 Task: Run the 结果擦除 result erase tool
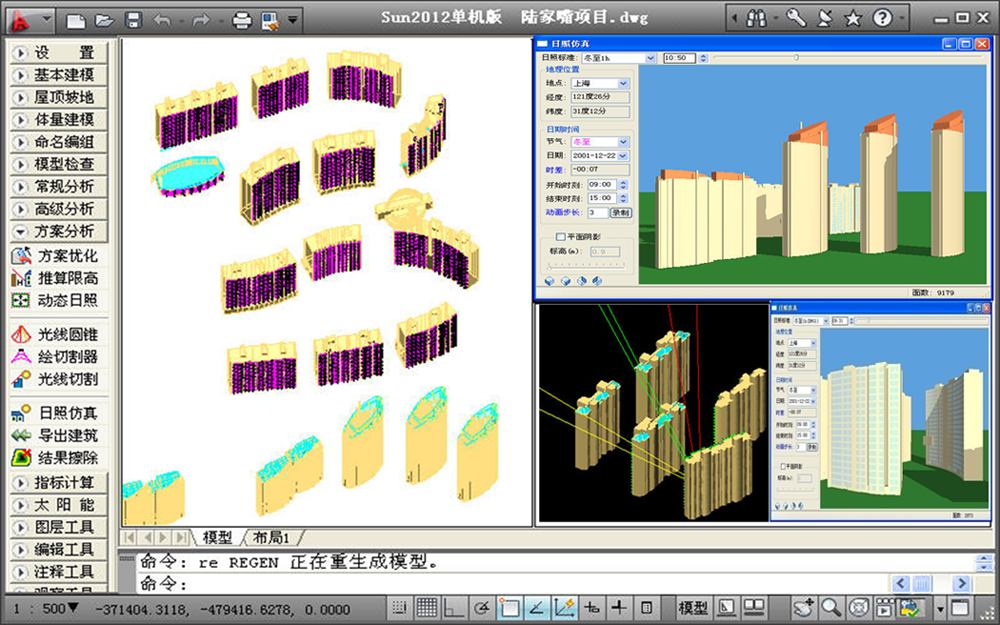pos(55,457)
